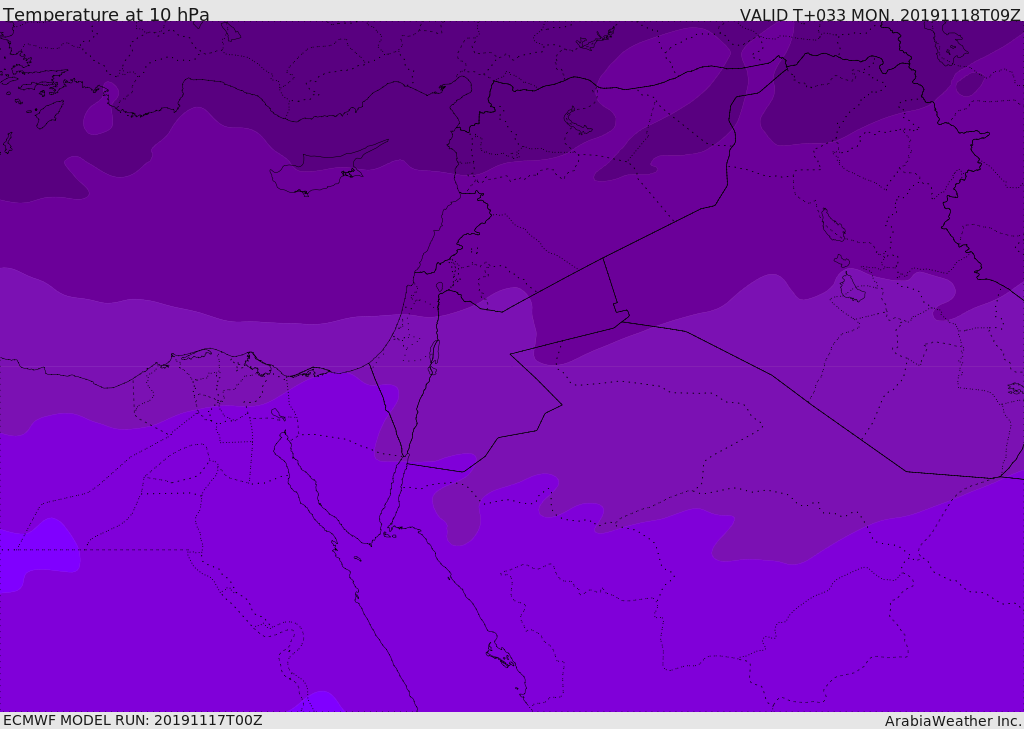
Task: Click the "ArabiaWeather Inc." credit text
Action: [x=952, y=721]
